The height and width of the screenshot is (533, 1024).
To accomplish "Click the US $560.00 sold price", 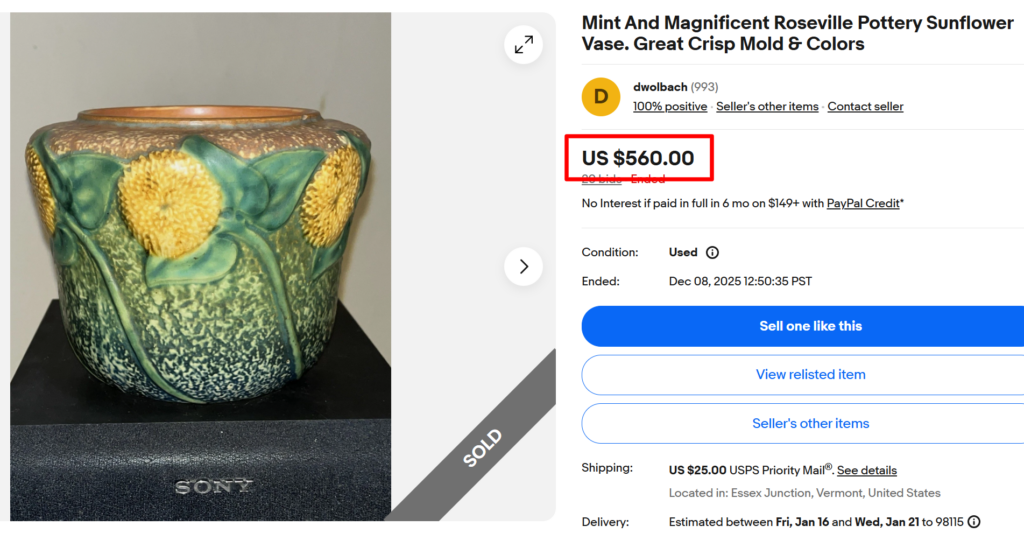I will (x=638, y=158).
